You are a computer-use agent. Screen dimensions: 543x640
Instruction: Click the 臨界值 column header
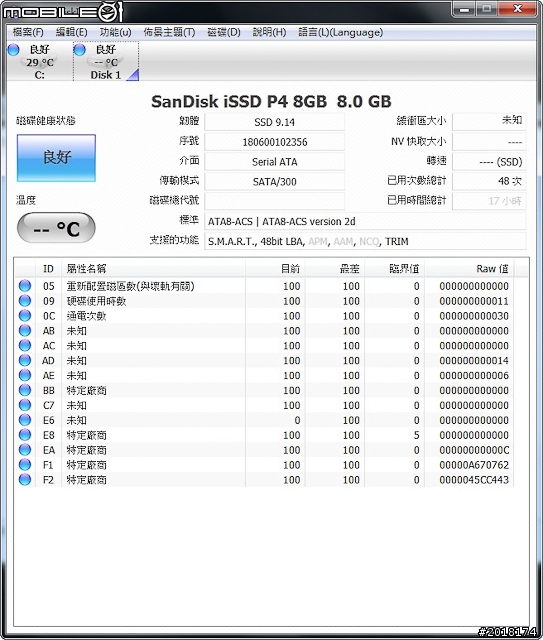pyautogui.click(x=394, y=269)
